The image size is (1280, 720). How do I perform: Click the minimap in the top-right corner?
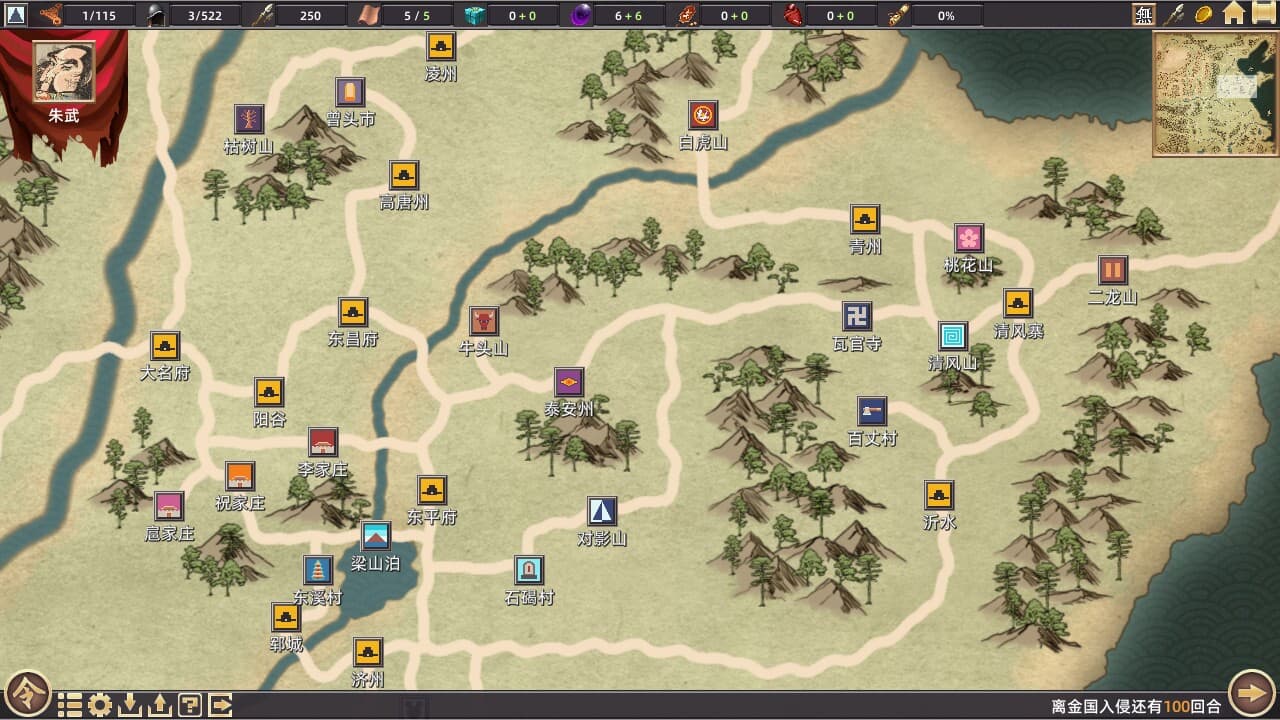(x=1215, y=94)
